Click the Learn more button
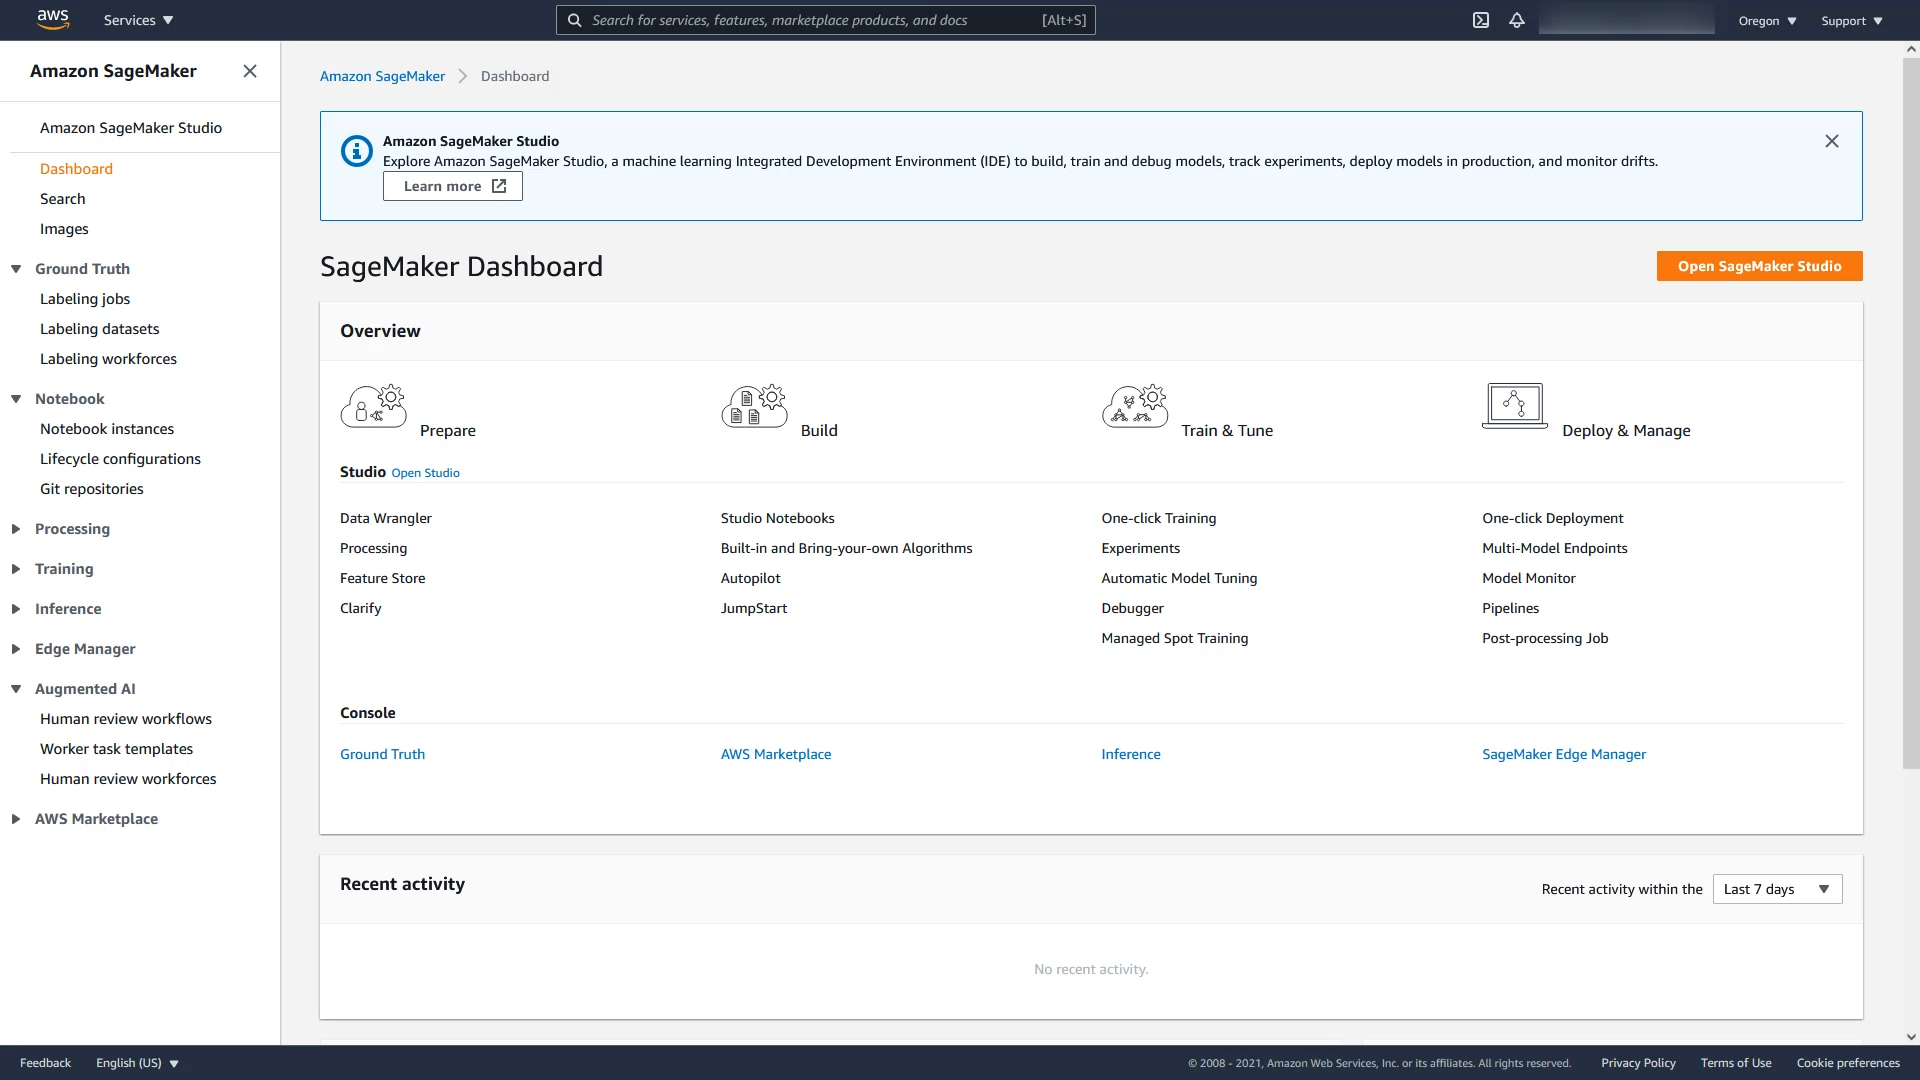This screenshot has height=1080, width=1920. point(453,186)
